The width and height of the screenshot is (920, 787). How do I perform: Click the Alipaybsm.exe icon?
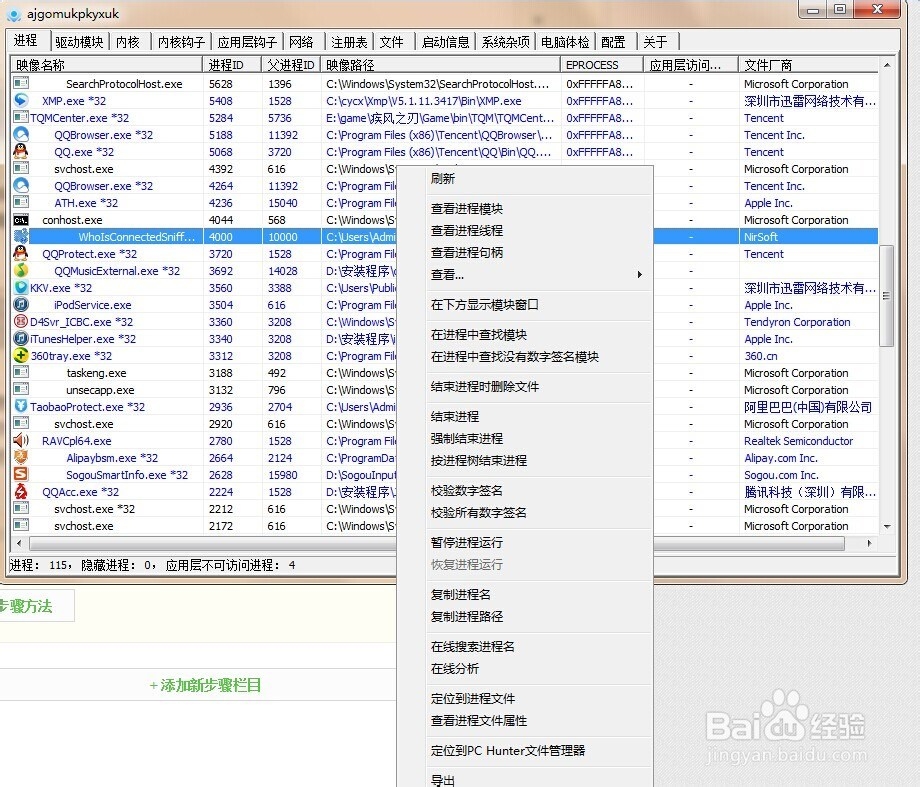tap(21, 457)
